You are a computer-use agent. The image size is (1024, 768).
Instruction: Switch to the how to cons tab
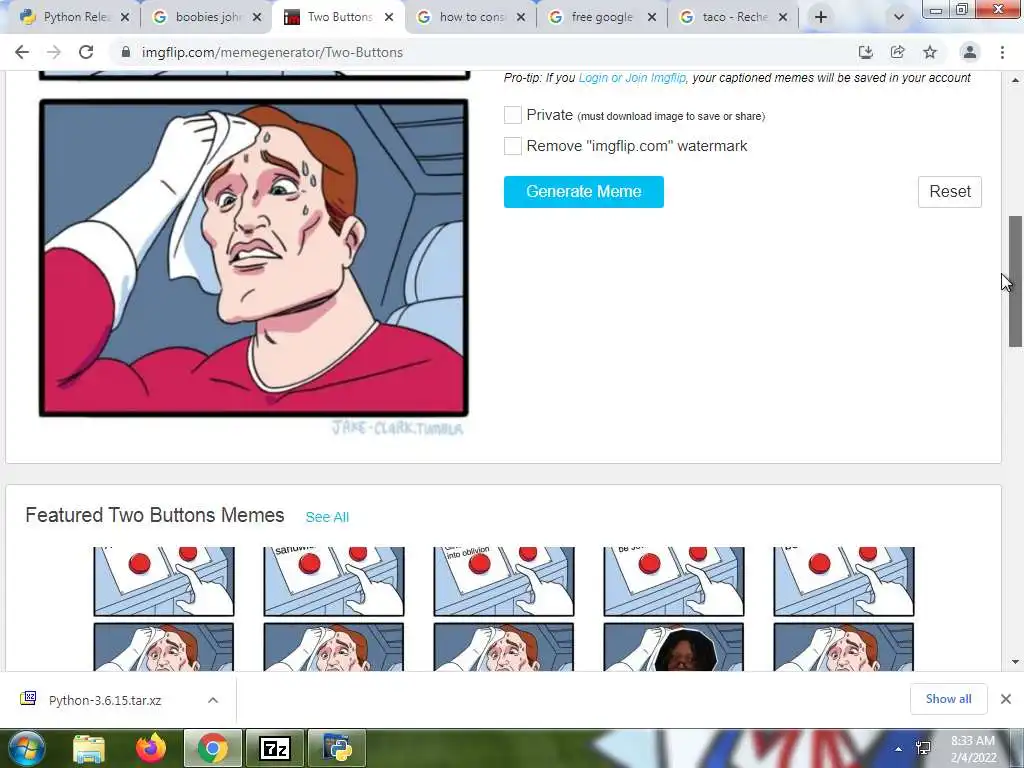pyautogui.click(x=470, y=17)
